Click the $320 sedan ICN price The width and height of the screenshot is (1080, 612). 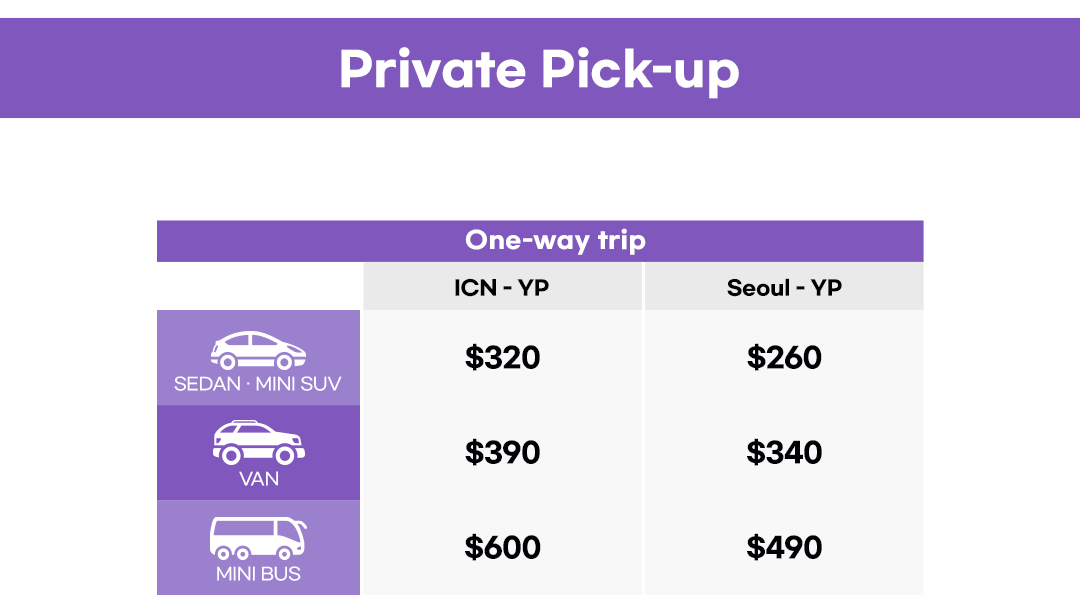pos(502,358)
